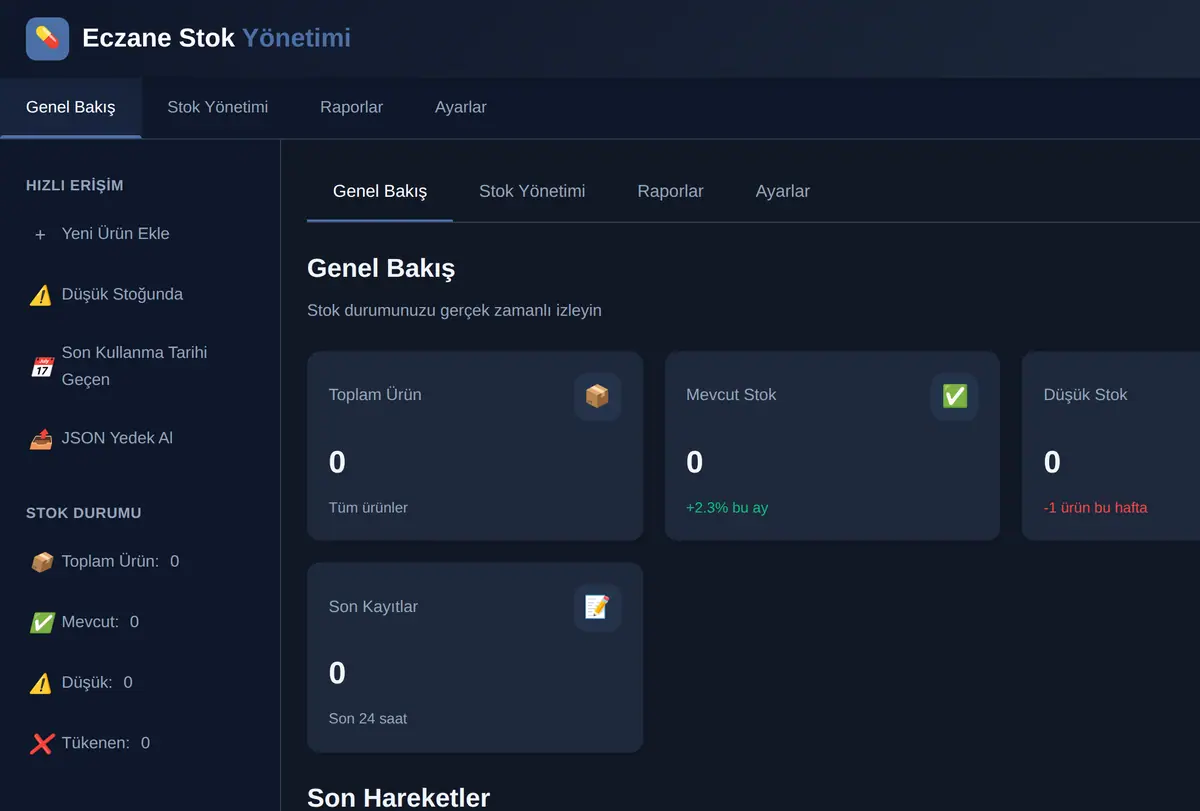This screenshot has width=1200, height=811.
Task: Click the HIZLI ERİŞİM sidebar heading
Action: click(75, 185)
